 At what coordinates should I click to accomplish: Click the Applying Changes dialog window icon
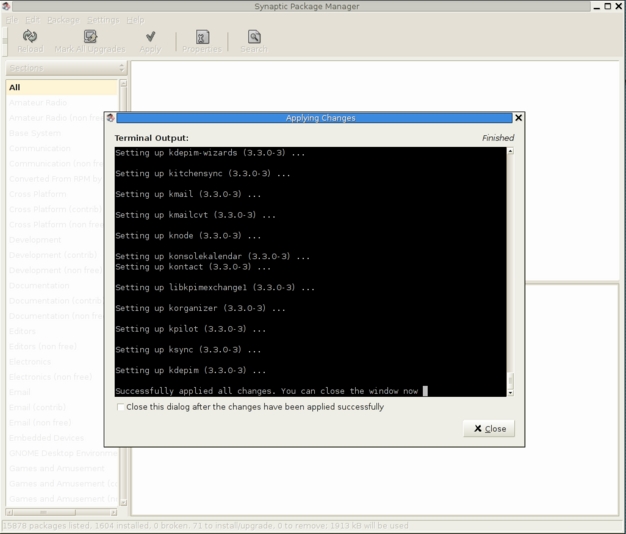click(x=111, y=118)
